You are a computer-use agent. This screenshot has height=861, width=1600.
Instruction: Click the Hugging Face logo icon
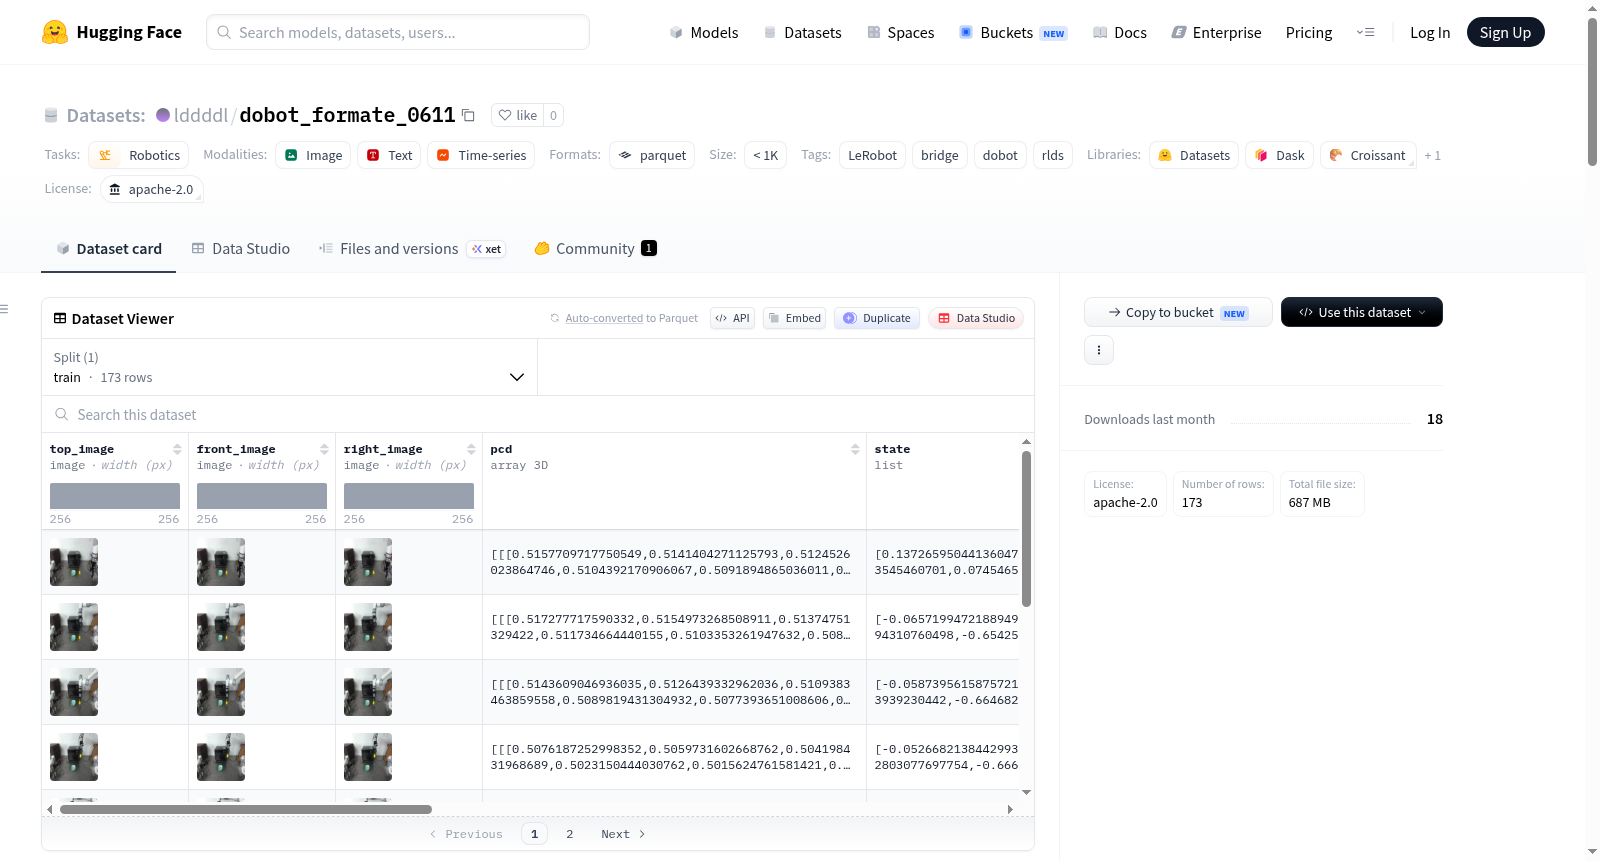click(x=55, y=32)
